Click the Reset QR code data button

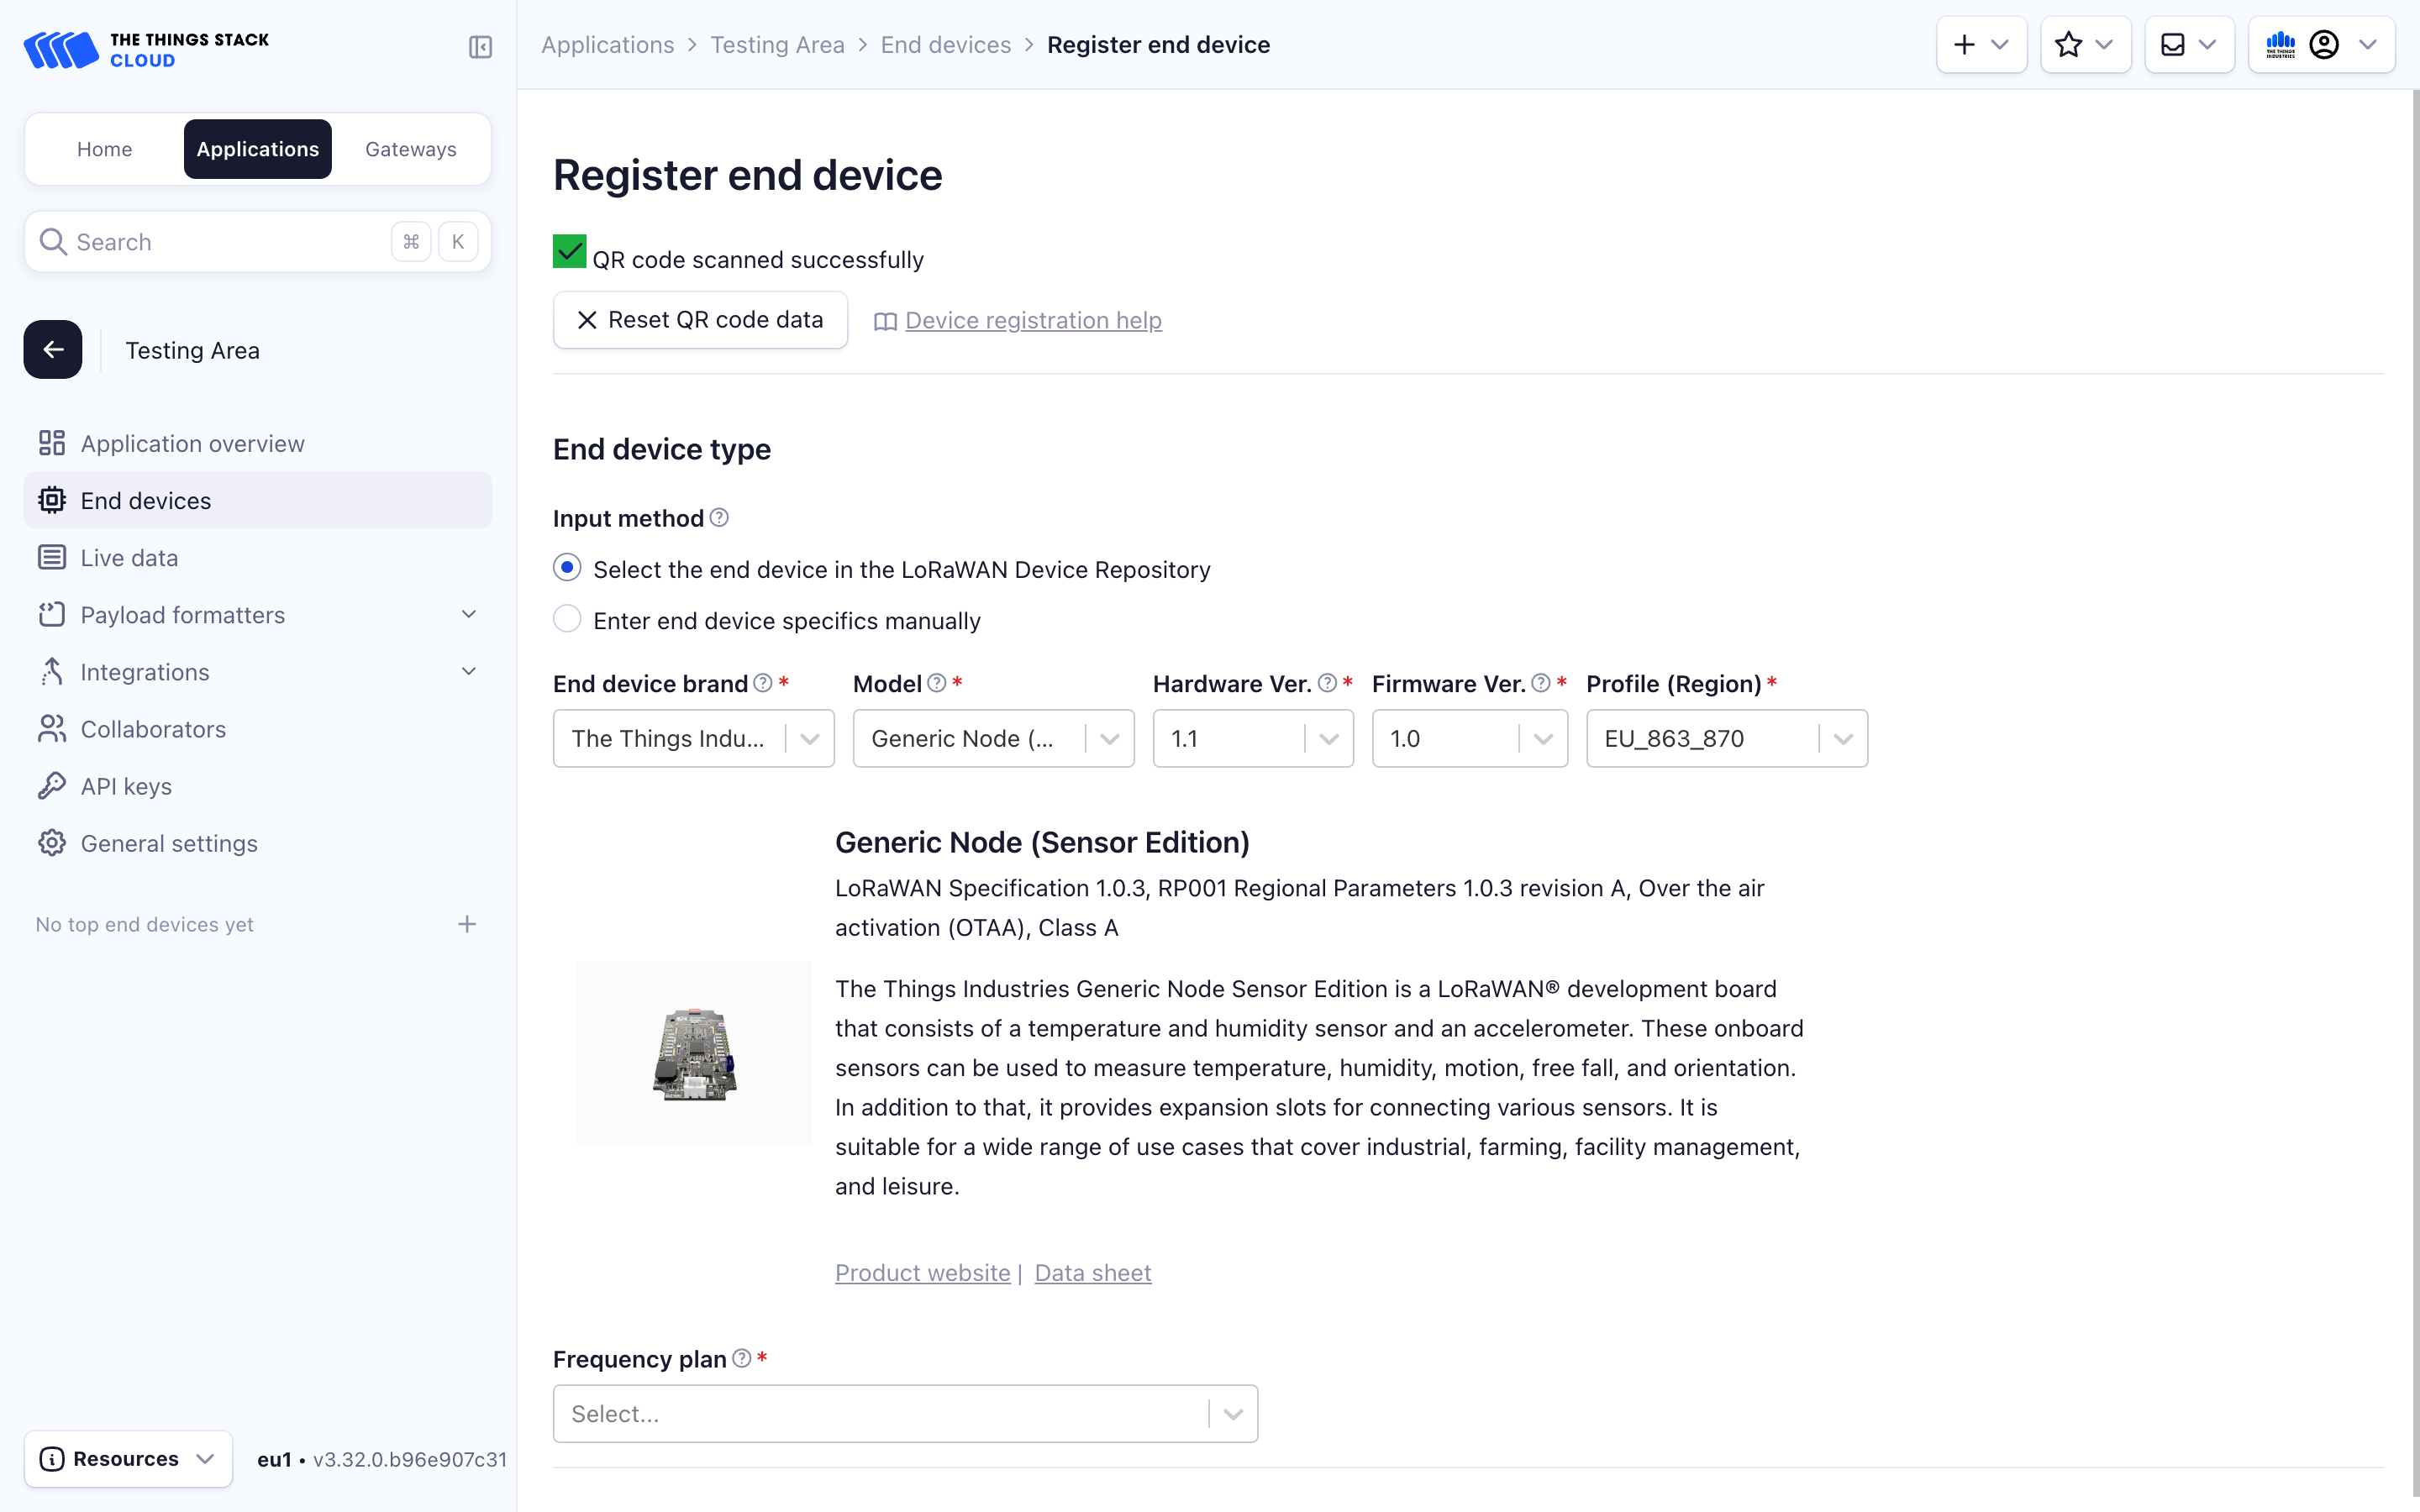(700, 319)
